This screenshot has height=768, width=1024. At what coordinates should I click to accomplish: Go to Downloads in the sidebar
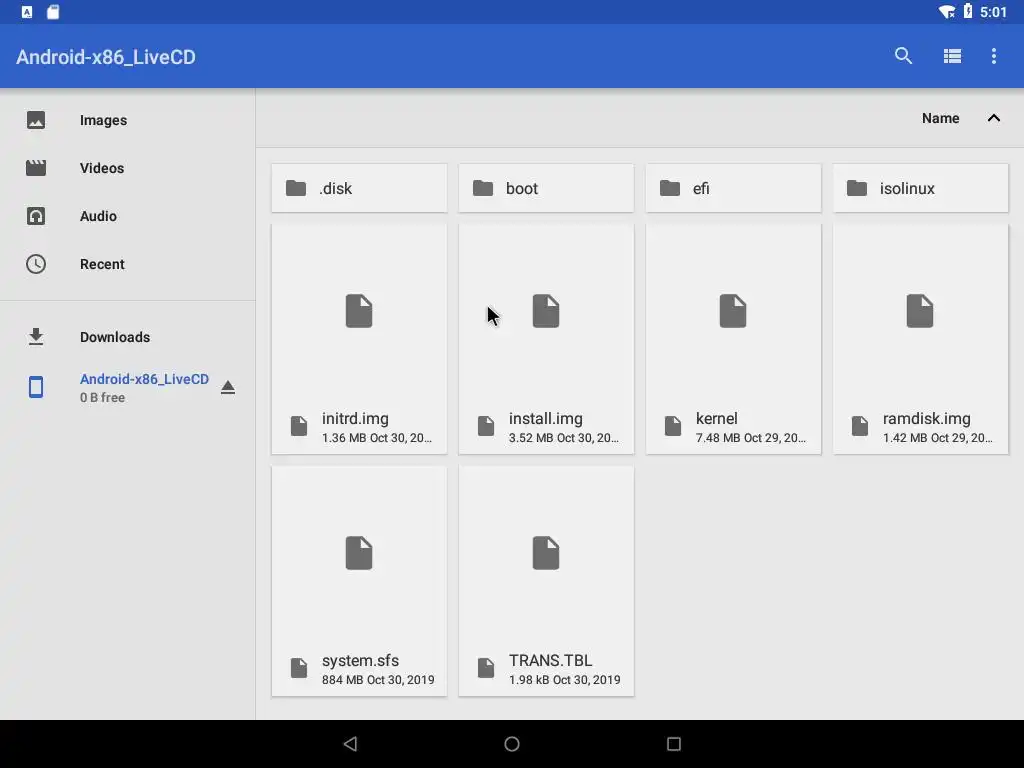(x=115, y=337)
